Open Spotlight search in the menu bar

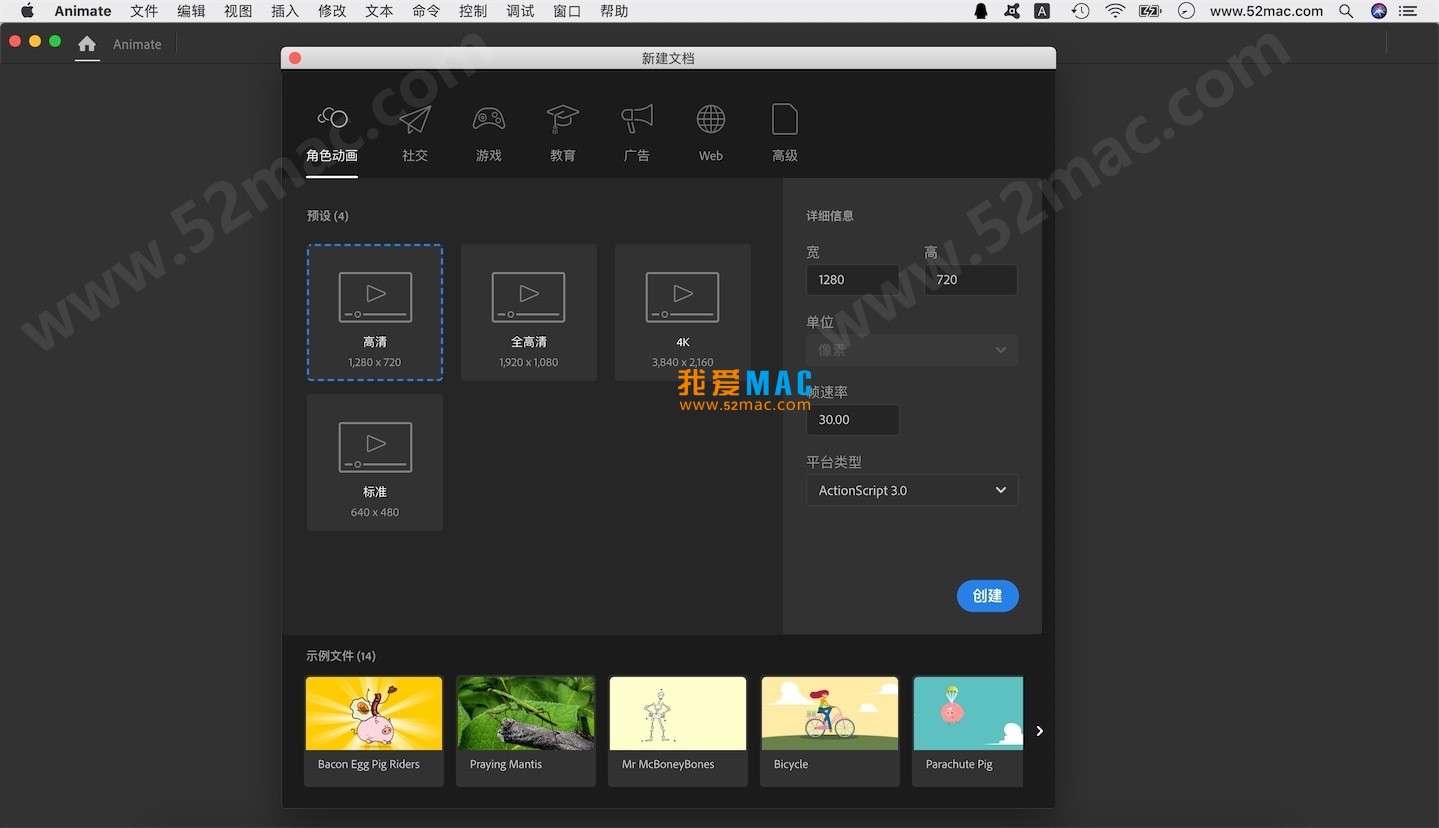1346,11
